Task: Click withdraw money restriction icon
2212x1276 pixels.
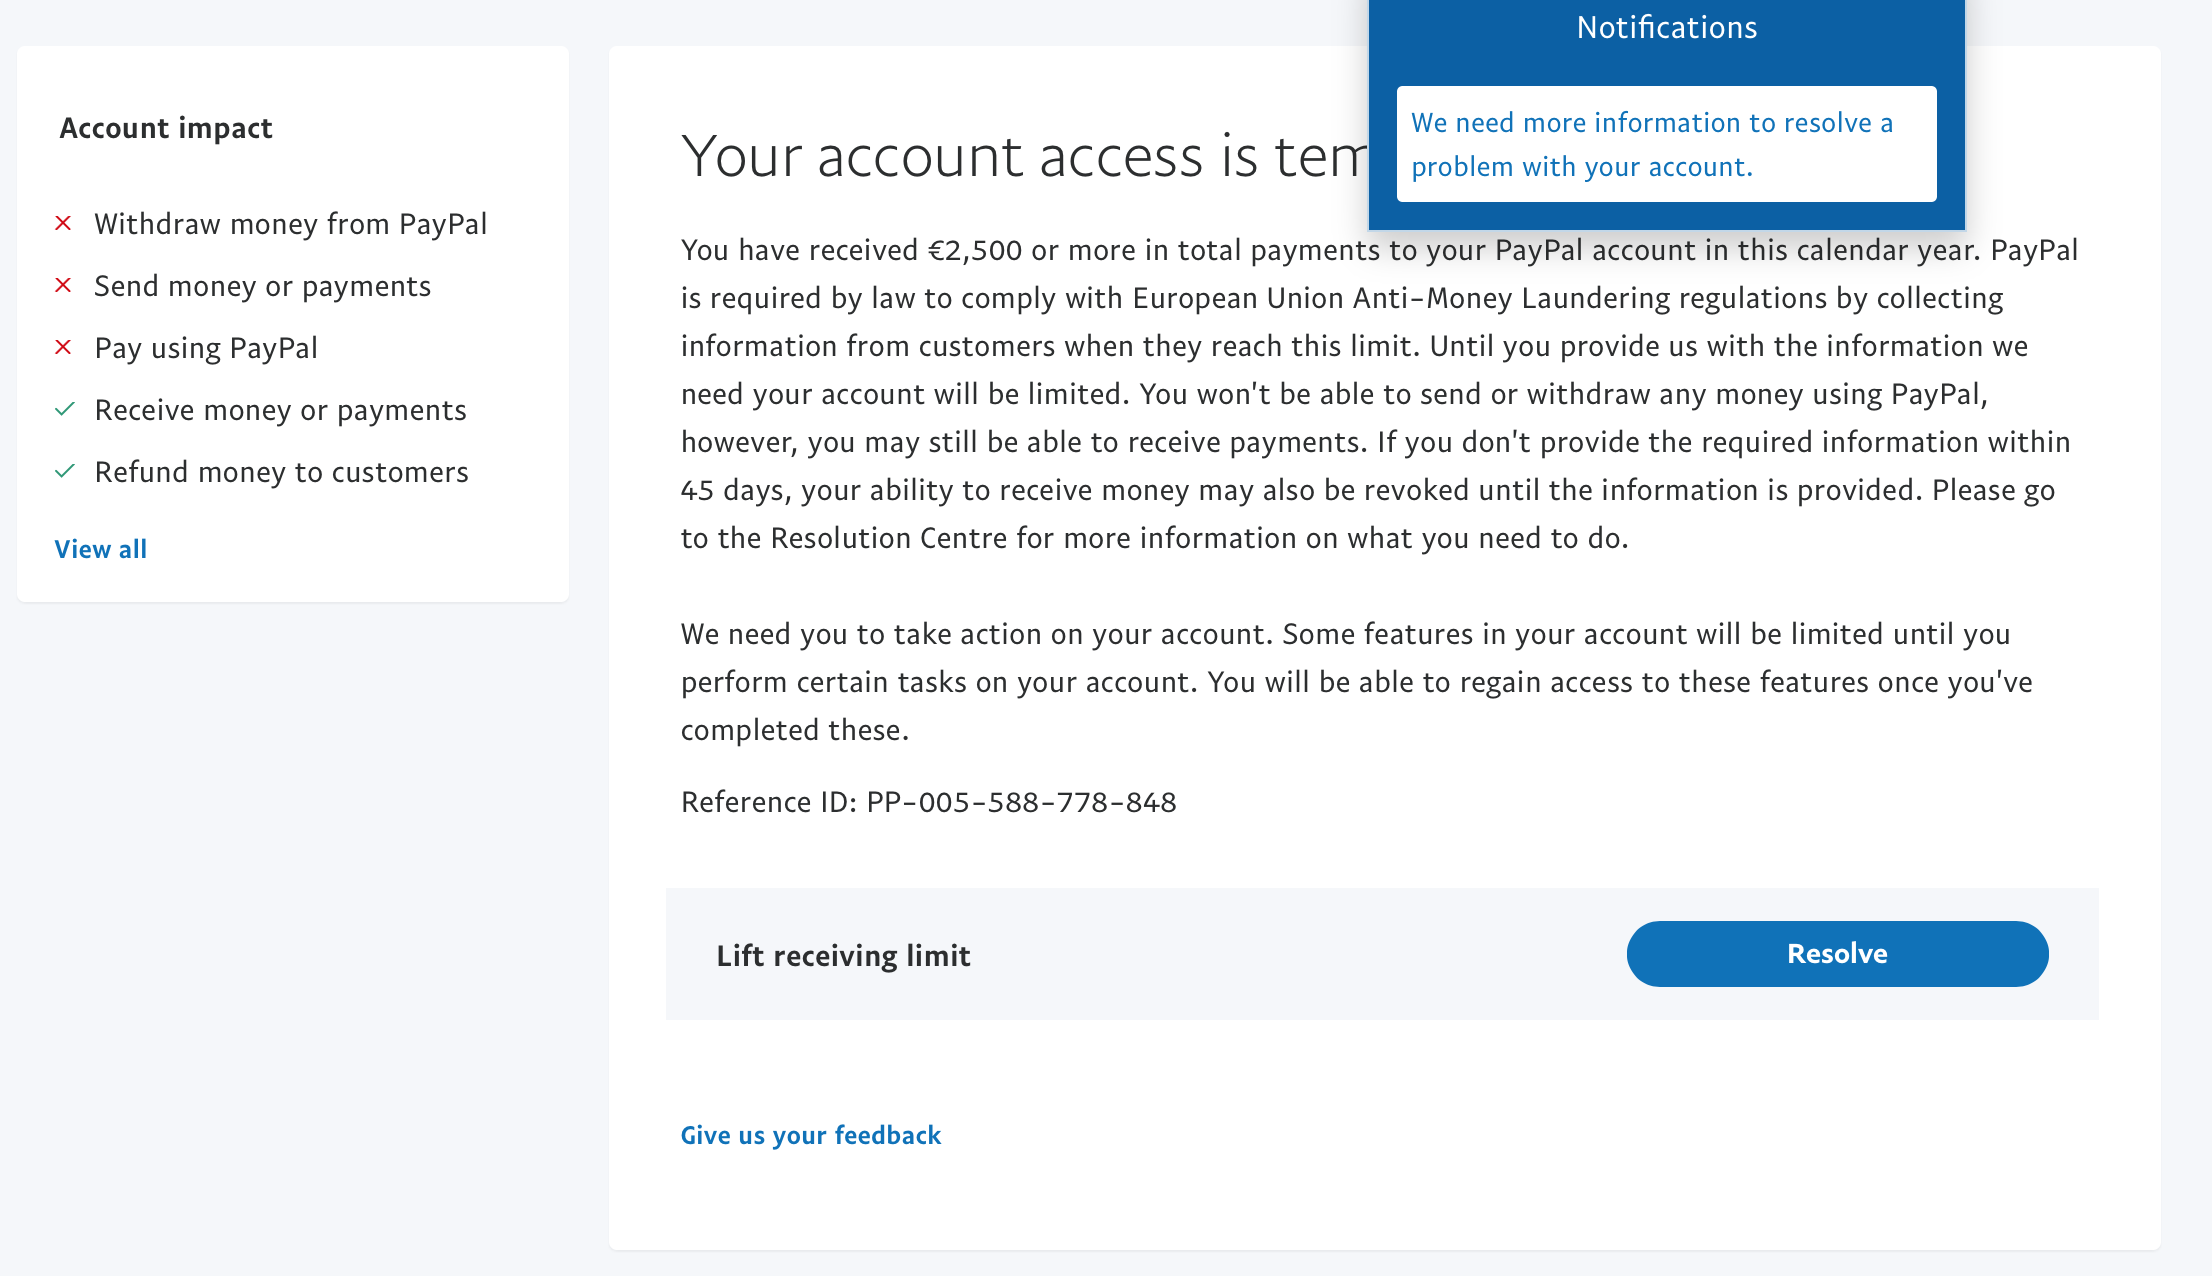Action: point(64,223)
